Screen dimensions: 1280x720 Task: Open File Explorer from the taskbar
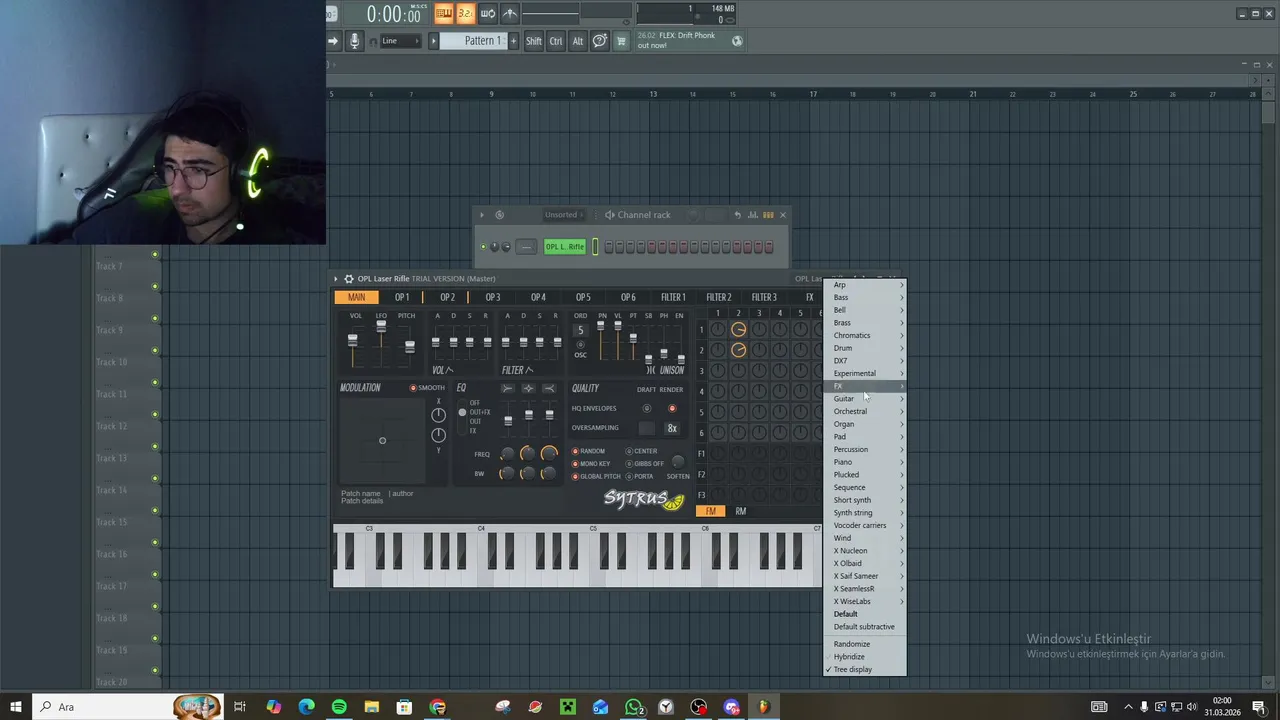click(372, 707)
